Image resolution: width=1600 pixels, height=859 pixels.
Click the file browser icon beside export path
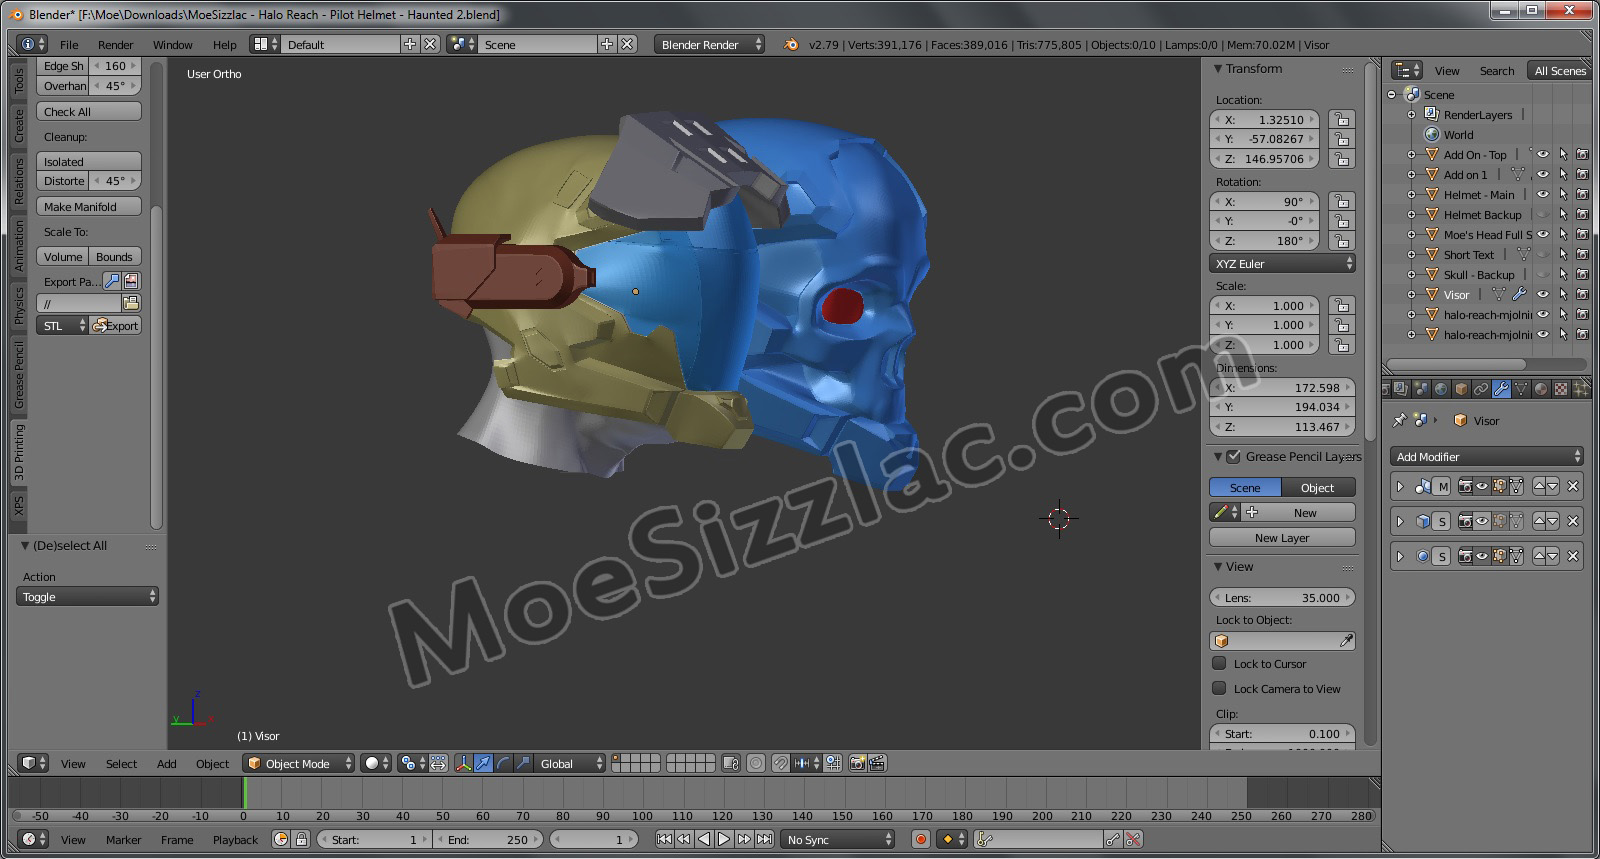131,302
